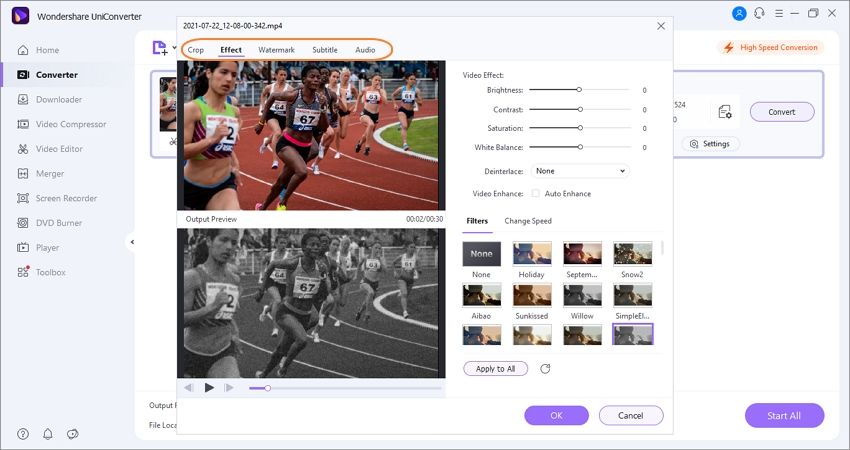
Task: Select the highlighted grayscale filter thumbnail
Action: coord(633,334)
